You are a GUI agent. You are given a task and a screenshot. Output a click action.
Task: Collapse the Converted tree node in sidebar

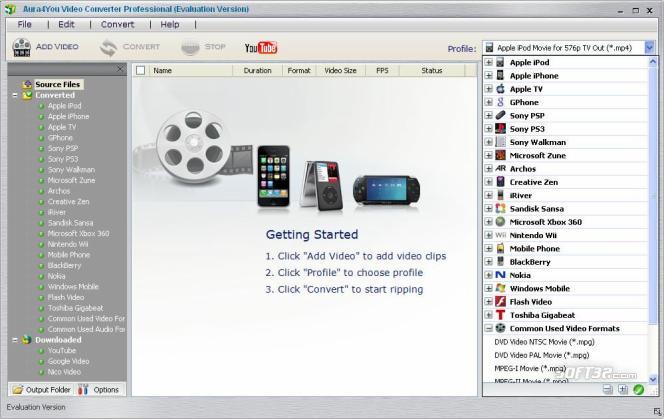point(15,95)
